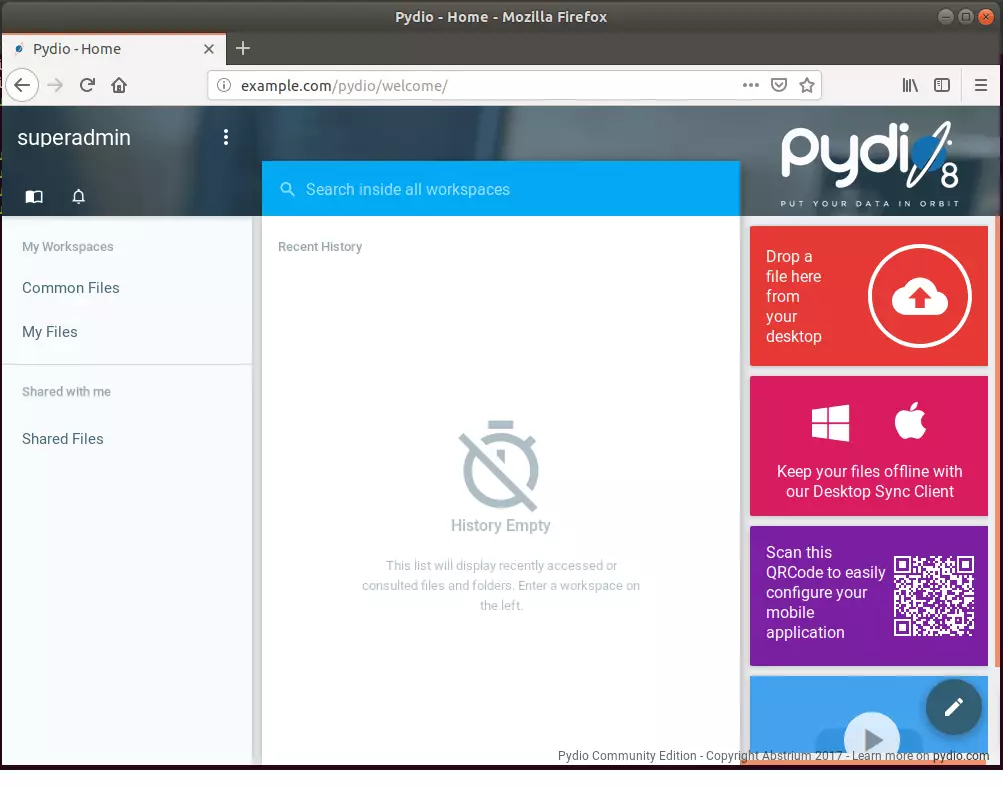Click the Firefox home icon
The image size is (1003, 787).
click(x=119, y=85)
